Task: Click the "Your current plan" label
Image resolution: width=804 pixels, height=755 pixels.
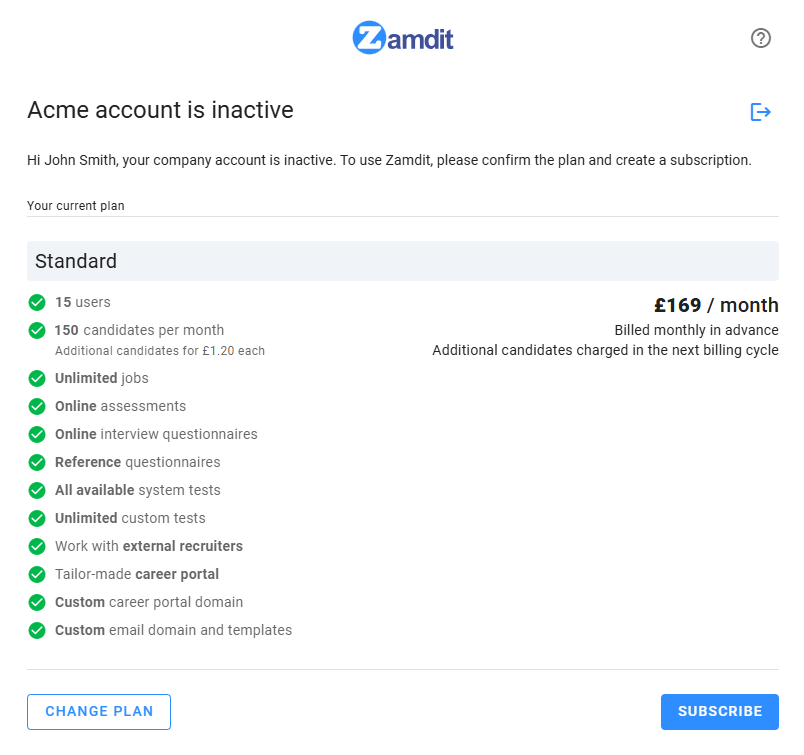Action: point(75,205)
